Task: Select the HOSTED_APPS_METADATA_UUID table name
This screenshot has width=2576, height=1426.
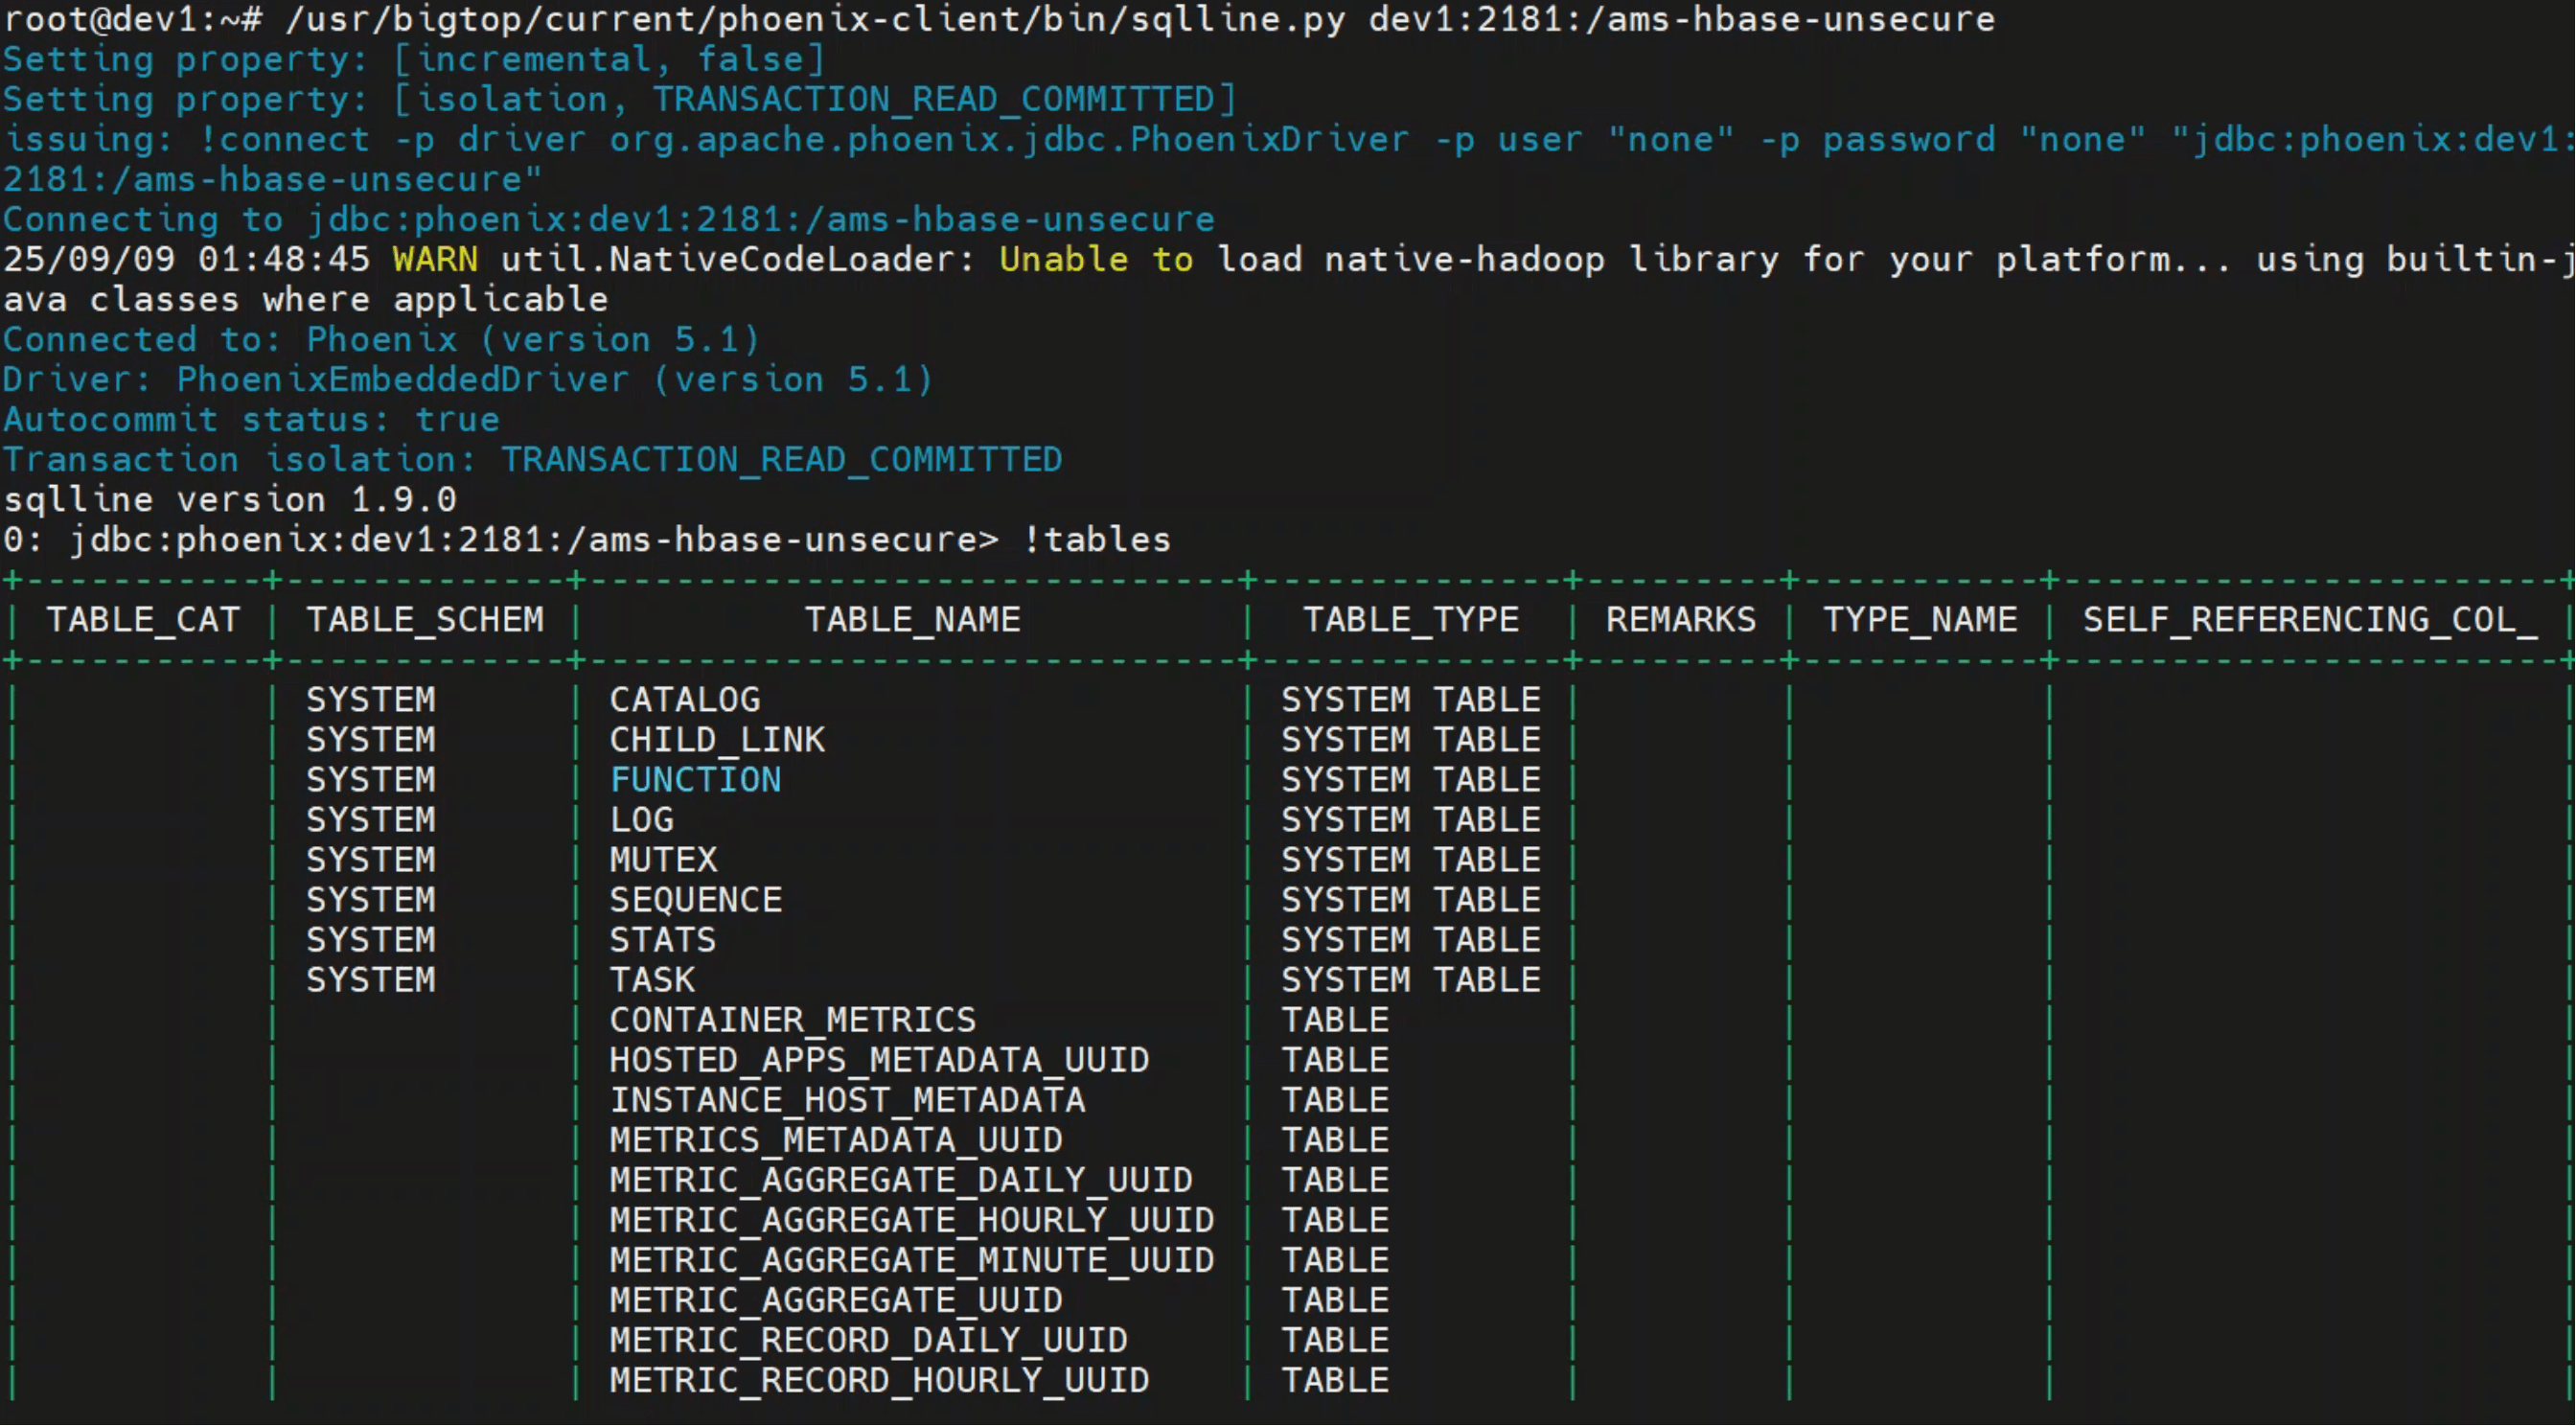Action: click(x=880, y=1060)
